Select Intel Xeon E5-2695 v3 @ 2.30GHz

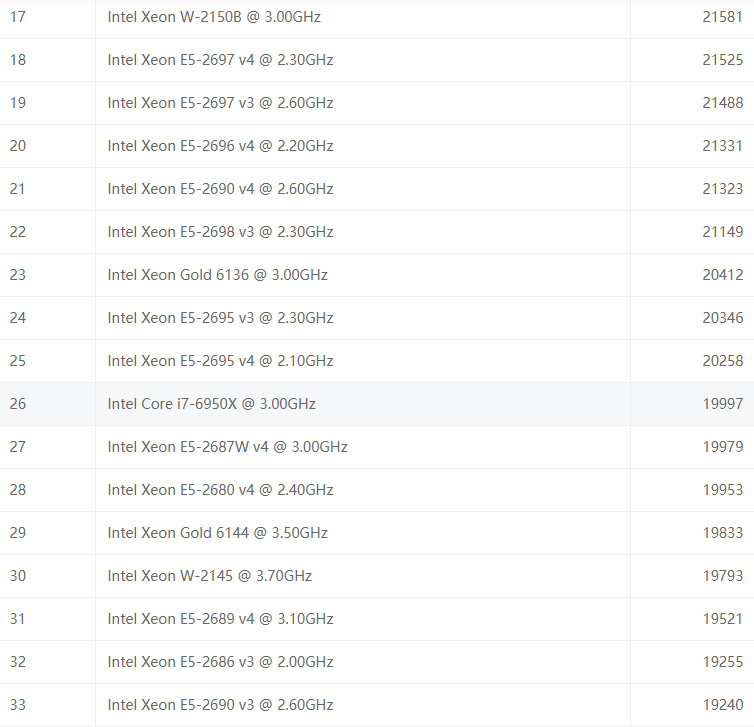220,318
